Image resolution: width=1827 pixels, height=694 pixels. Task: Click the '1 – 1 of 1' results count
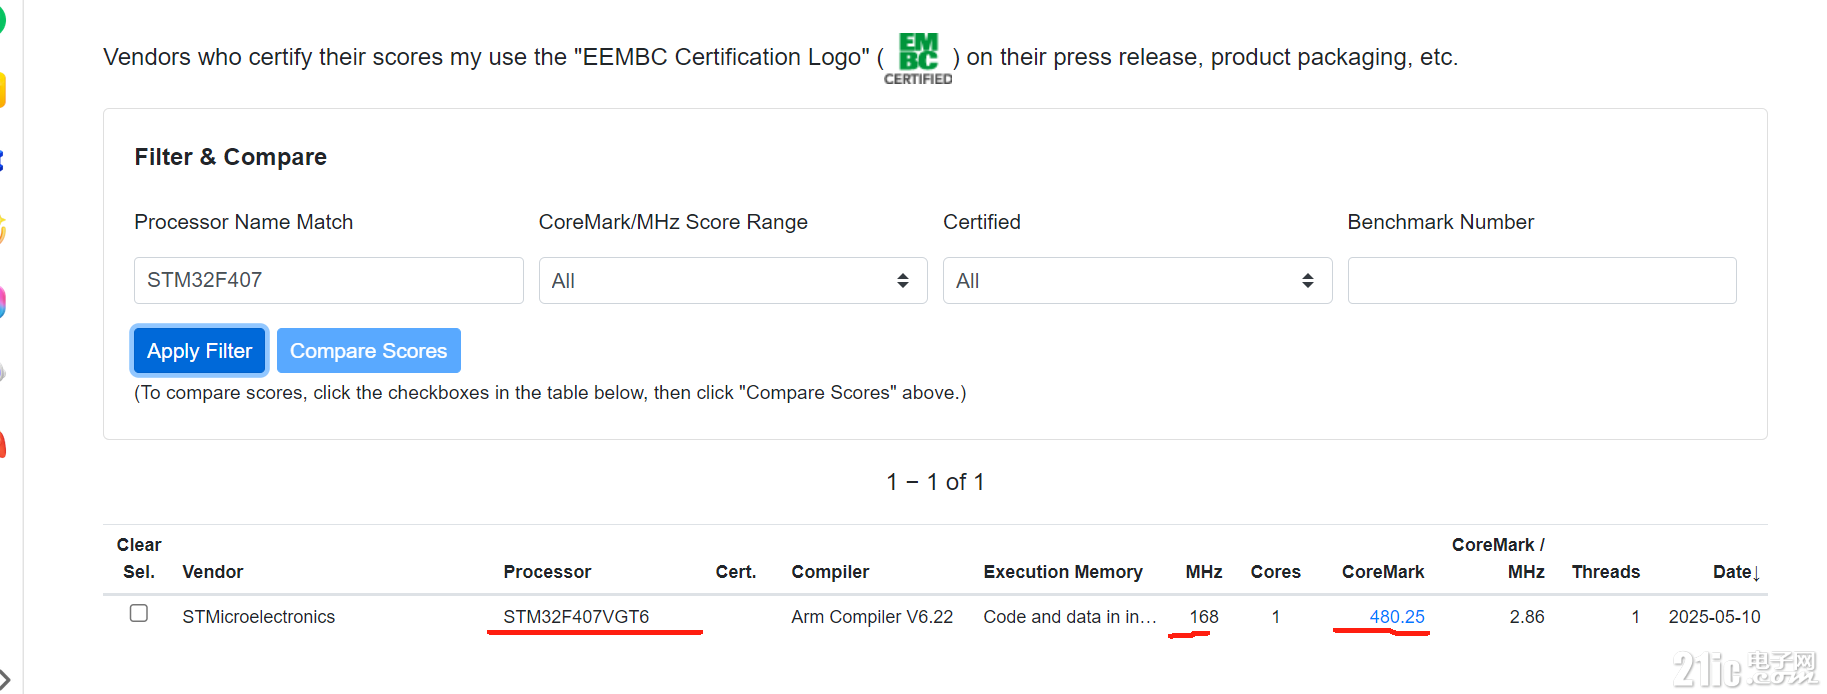[935, 482]
